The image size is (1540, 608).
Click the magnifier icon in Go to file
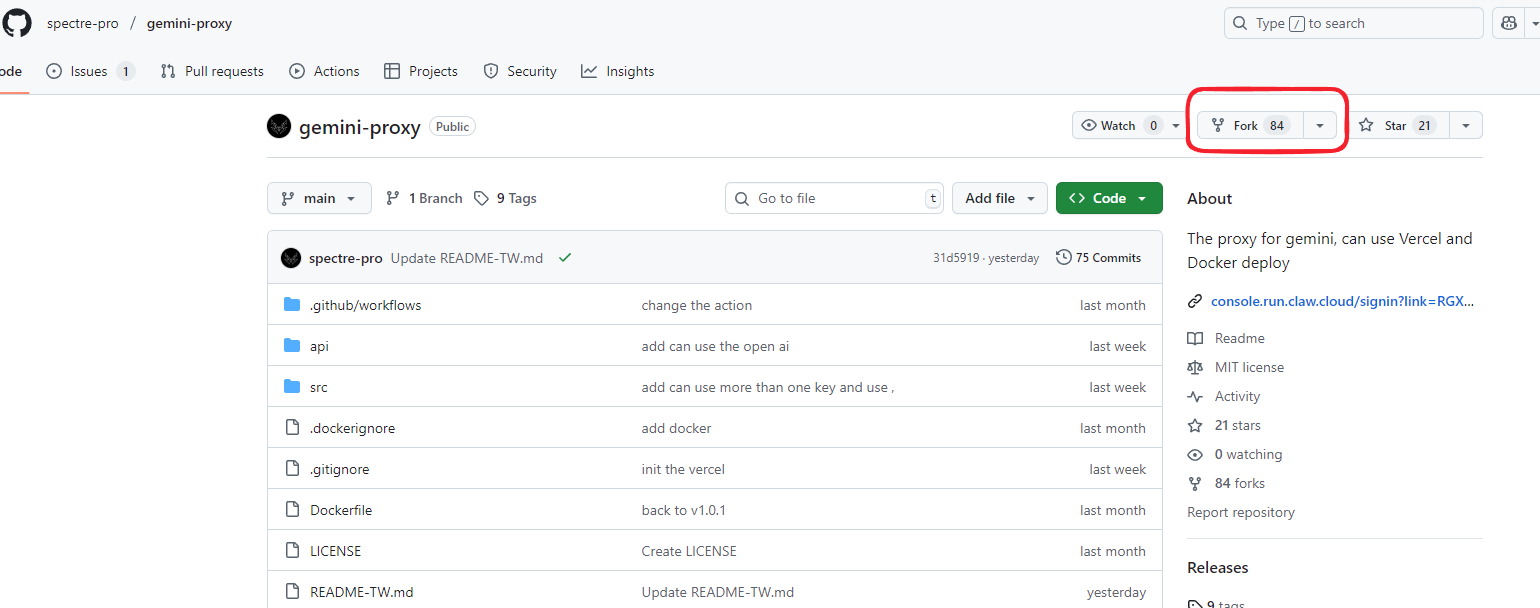pyautogui.click(x=742, y=199)
